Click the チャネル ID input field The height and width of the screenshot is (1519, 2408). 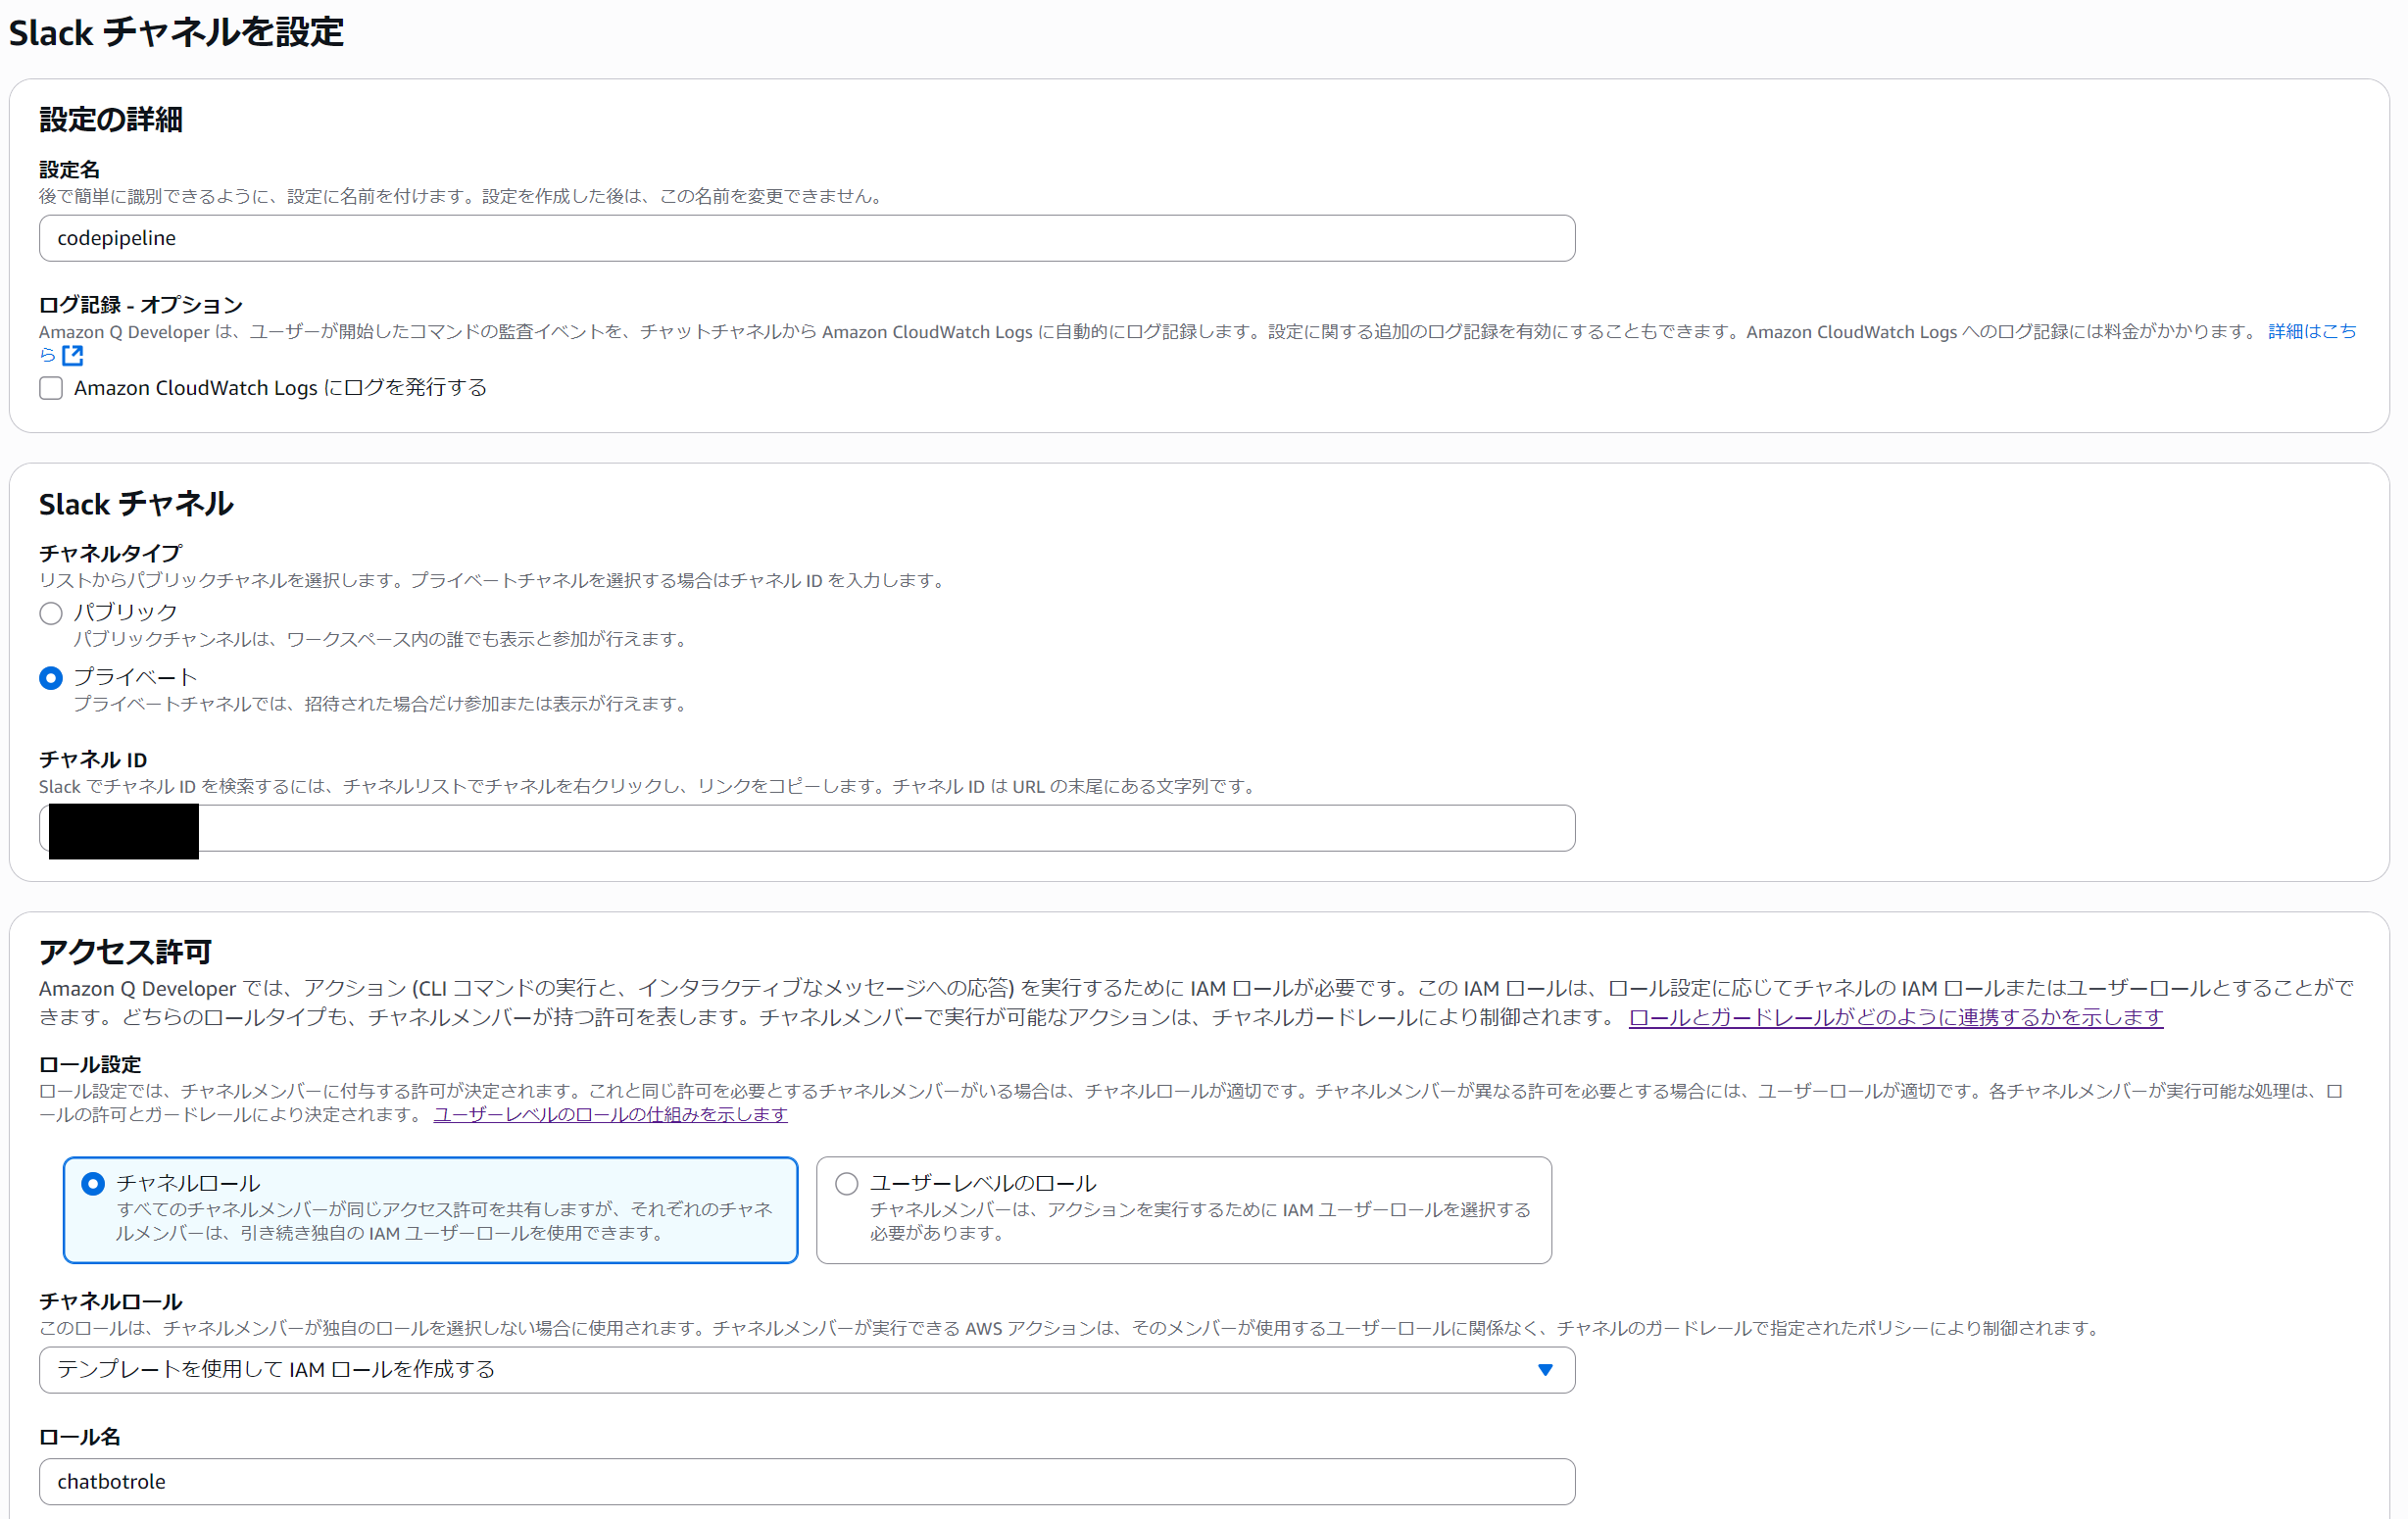807,828
